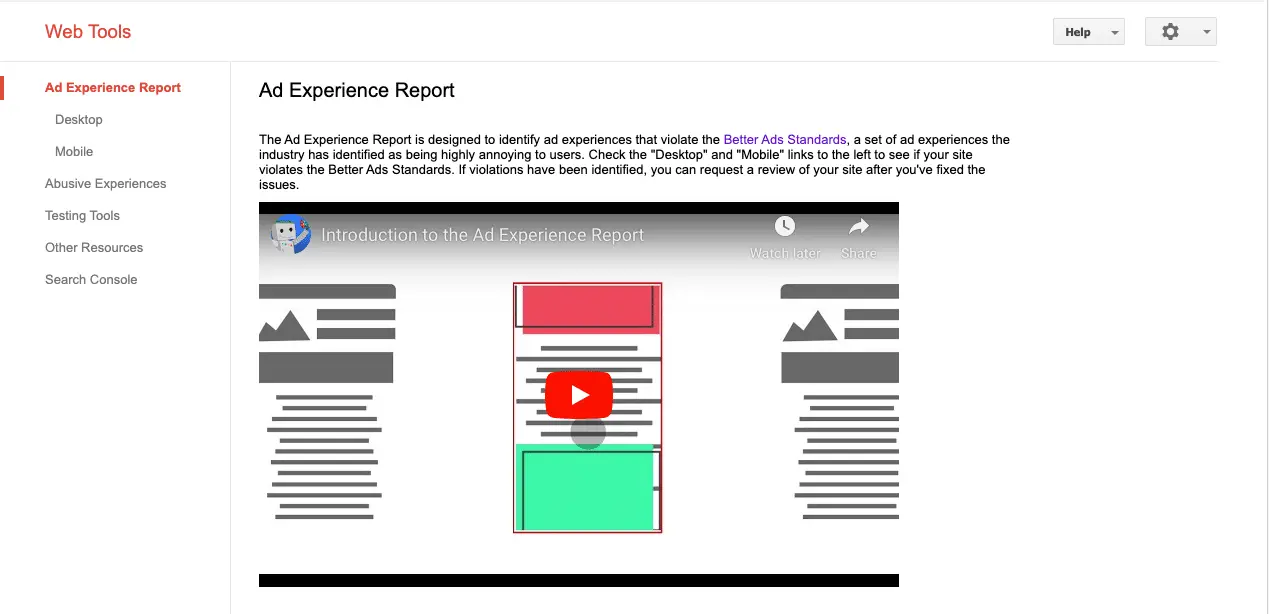Viewport: 1269px width, 614px height.
Task: Click the video channel avatar icon
Action: tap(290, 235)
